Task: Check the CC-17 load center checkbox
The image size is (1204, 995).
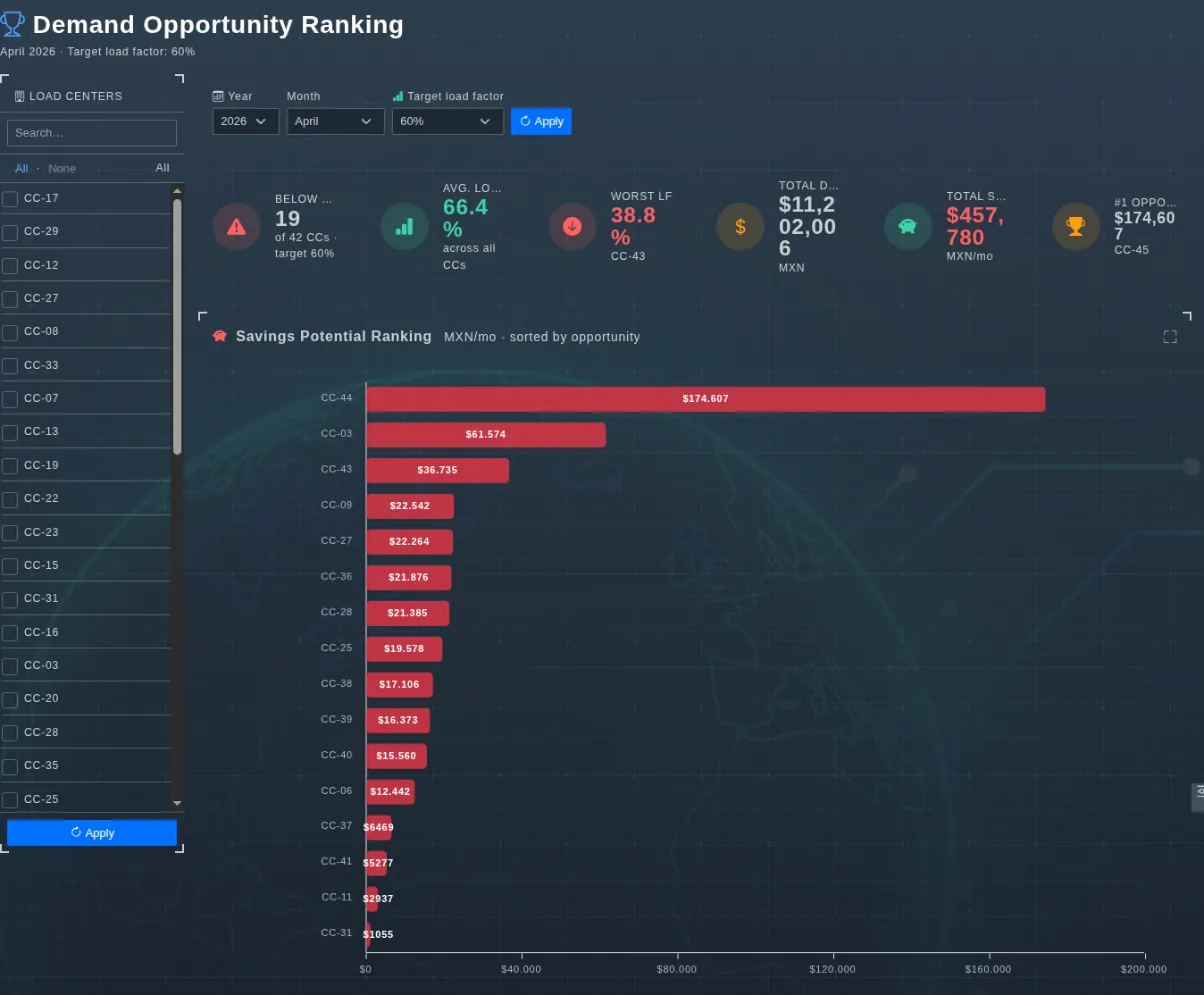Action: (10, 199)
